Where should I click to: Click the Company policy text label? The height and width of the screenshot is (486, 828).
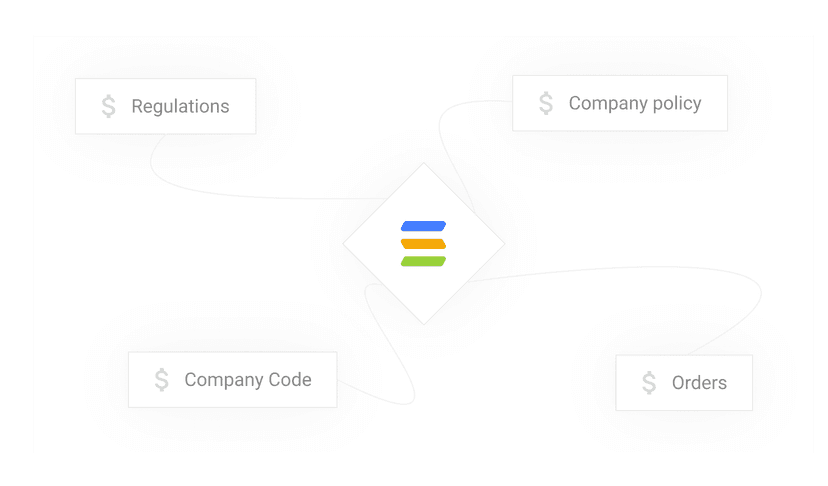[x=635, y=103]
